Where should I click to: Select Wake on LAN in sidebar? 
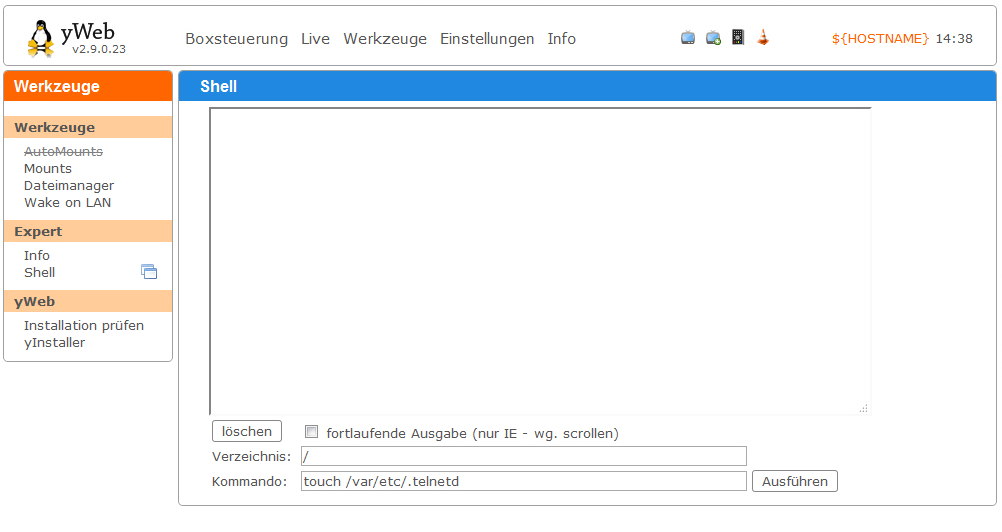coord(67,203)
